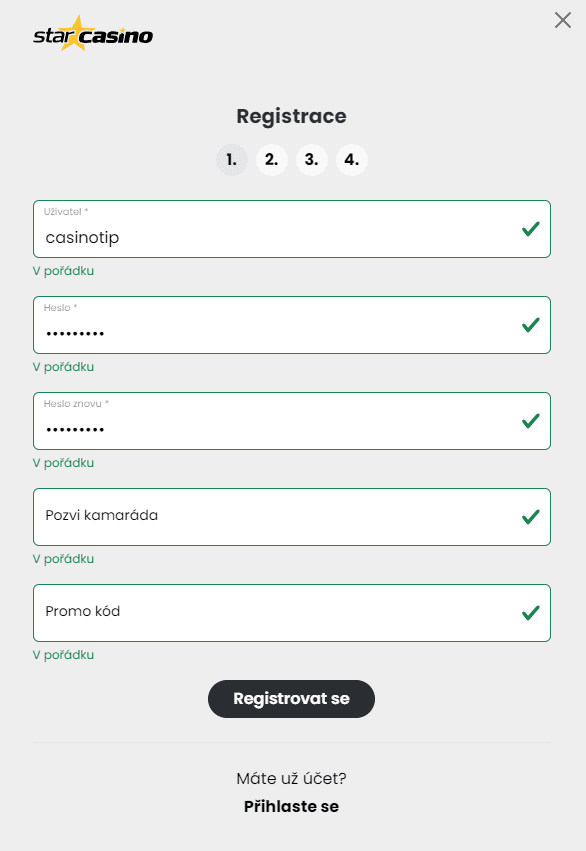Click the Heslo password field
The image size is (586, 851).
click(250, 330)
